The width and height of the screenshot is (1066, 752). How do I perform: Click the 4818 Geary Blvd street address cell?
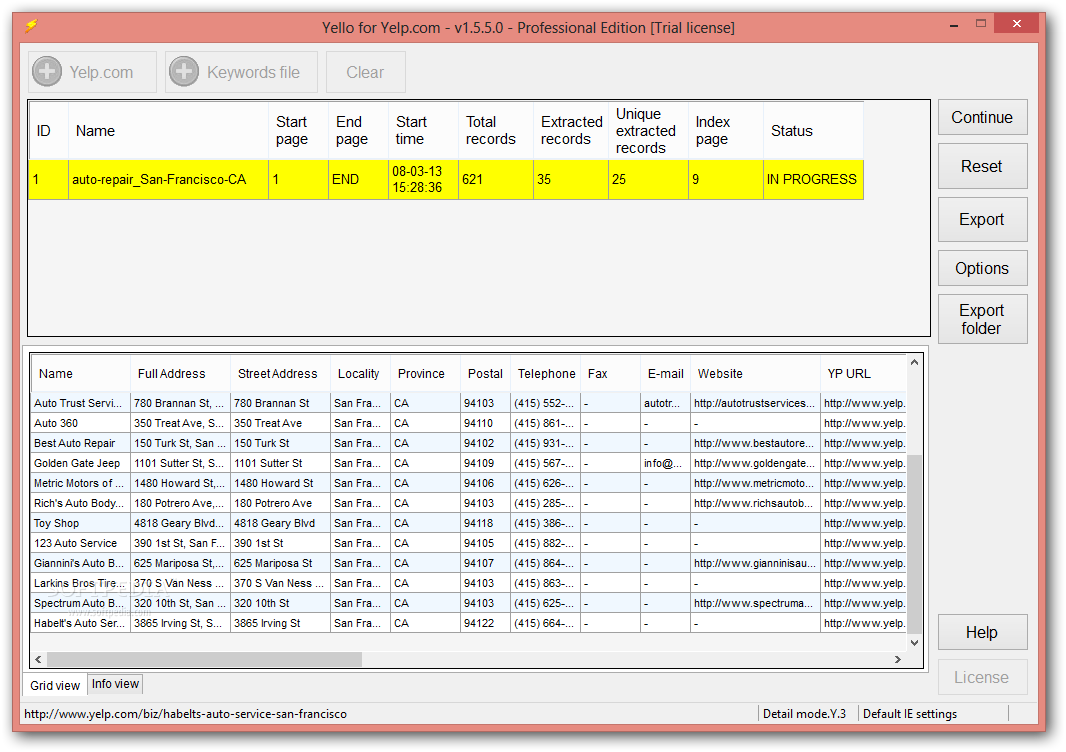280,524
